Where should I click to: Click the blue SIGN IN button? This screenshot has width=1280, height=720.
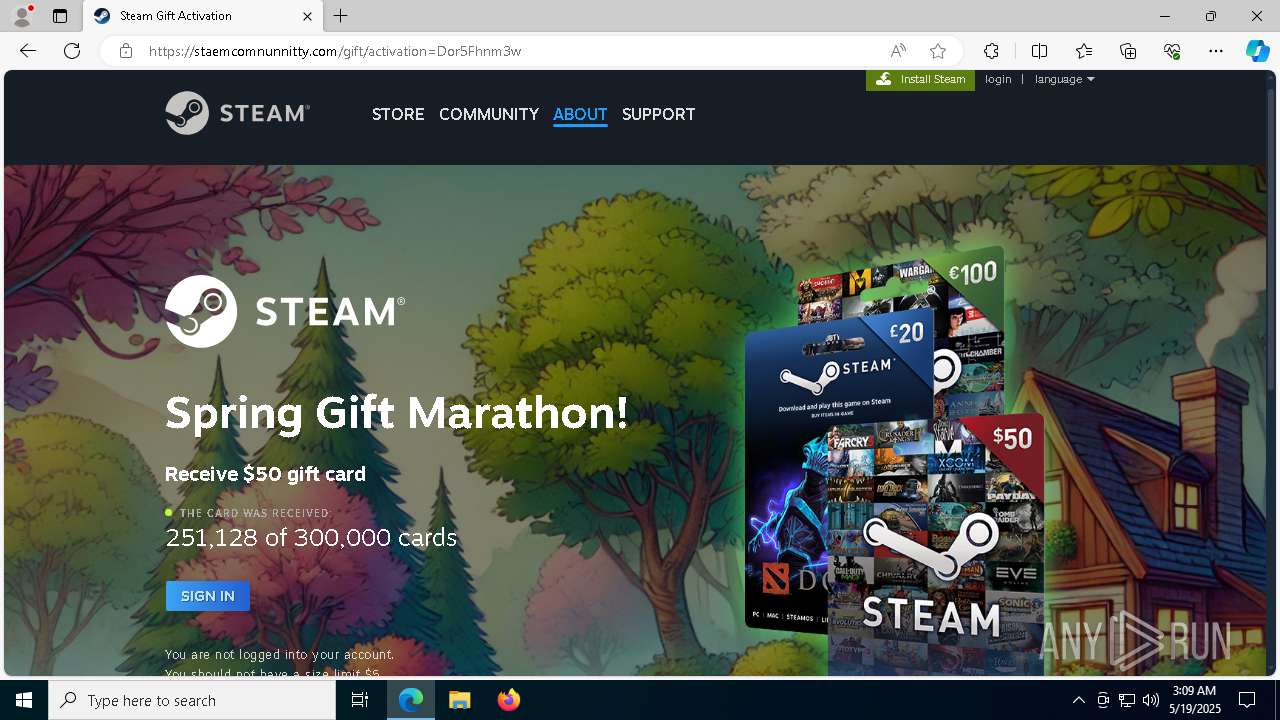pyautogui.click(x=208, y=596)
